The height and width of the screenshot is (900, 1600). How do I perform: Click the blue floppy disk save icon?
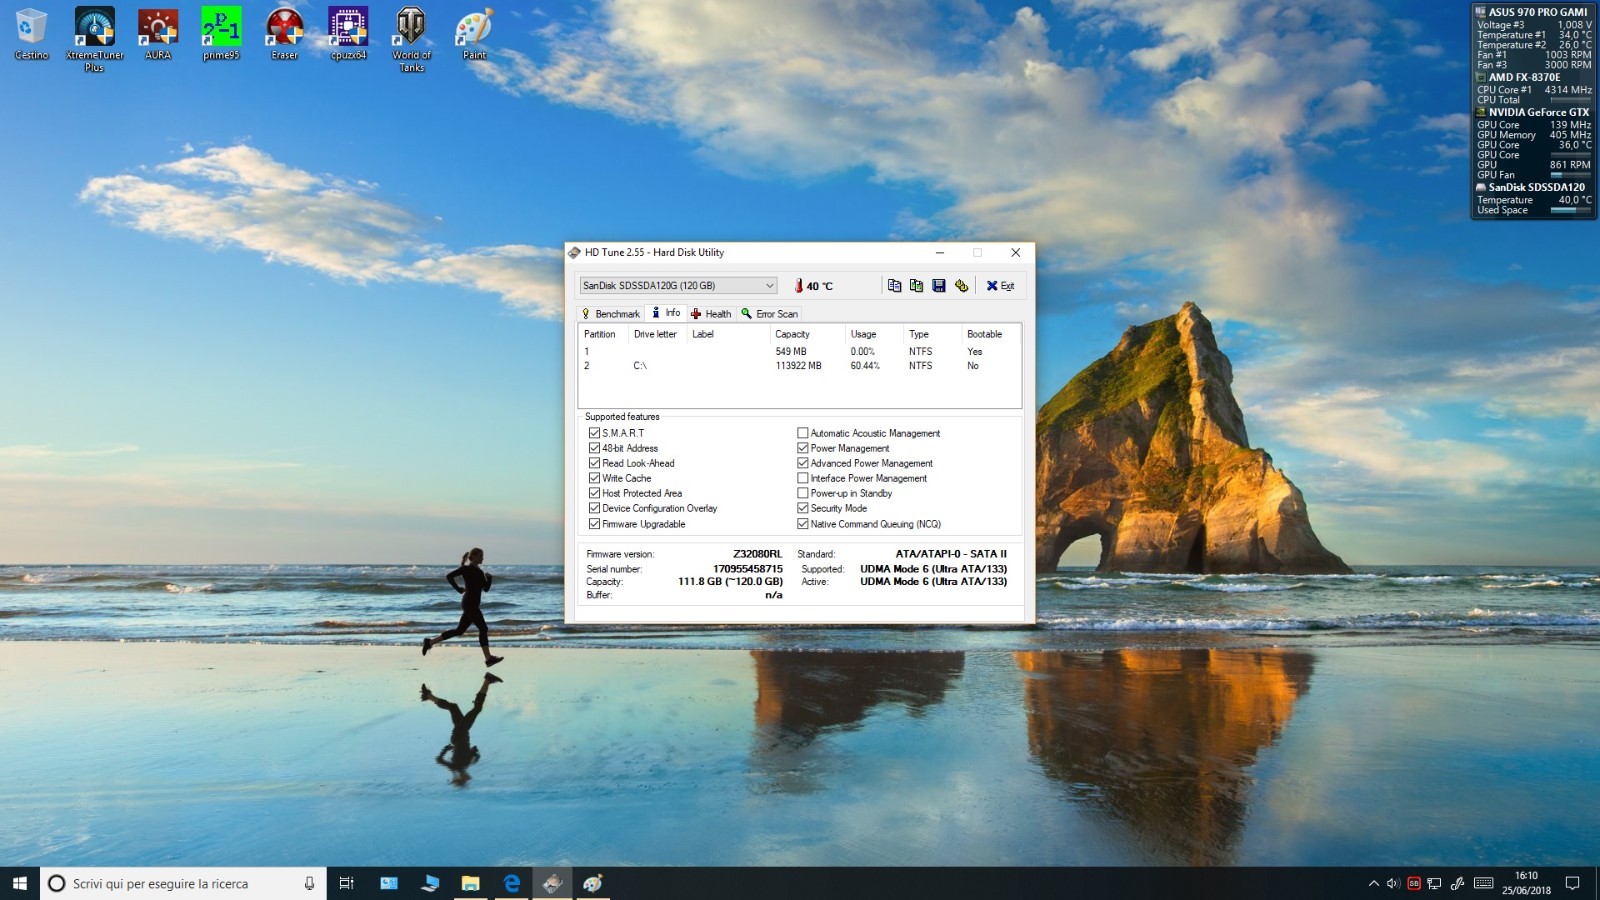pos(939,286)
